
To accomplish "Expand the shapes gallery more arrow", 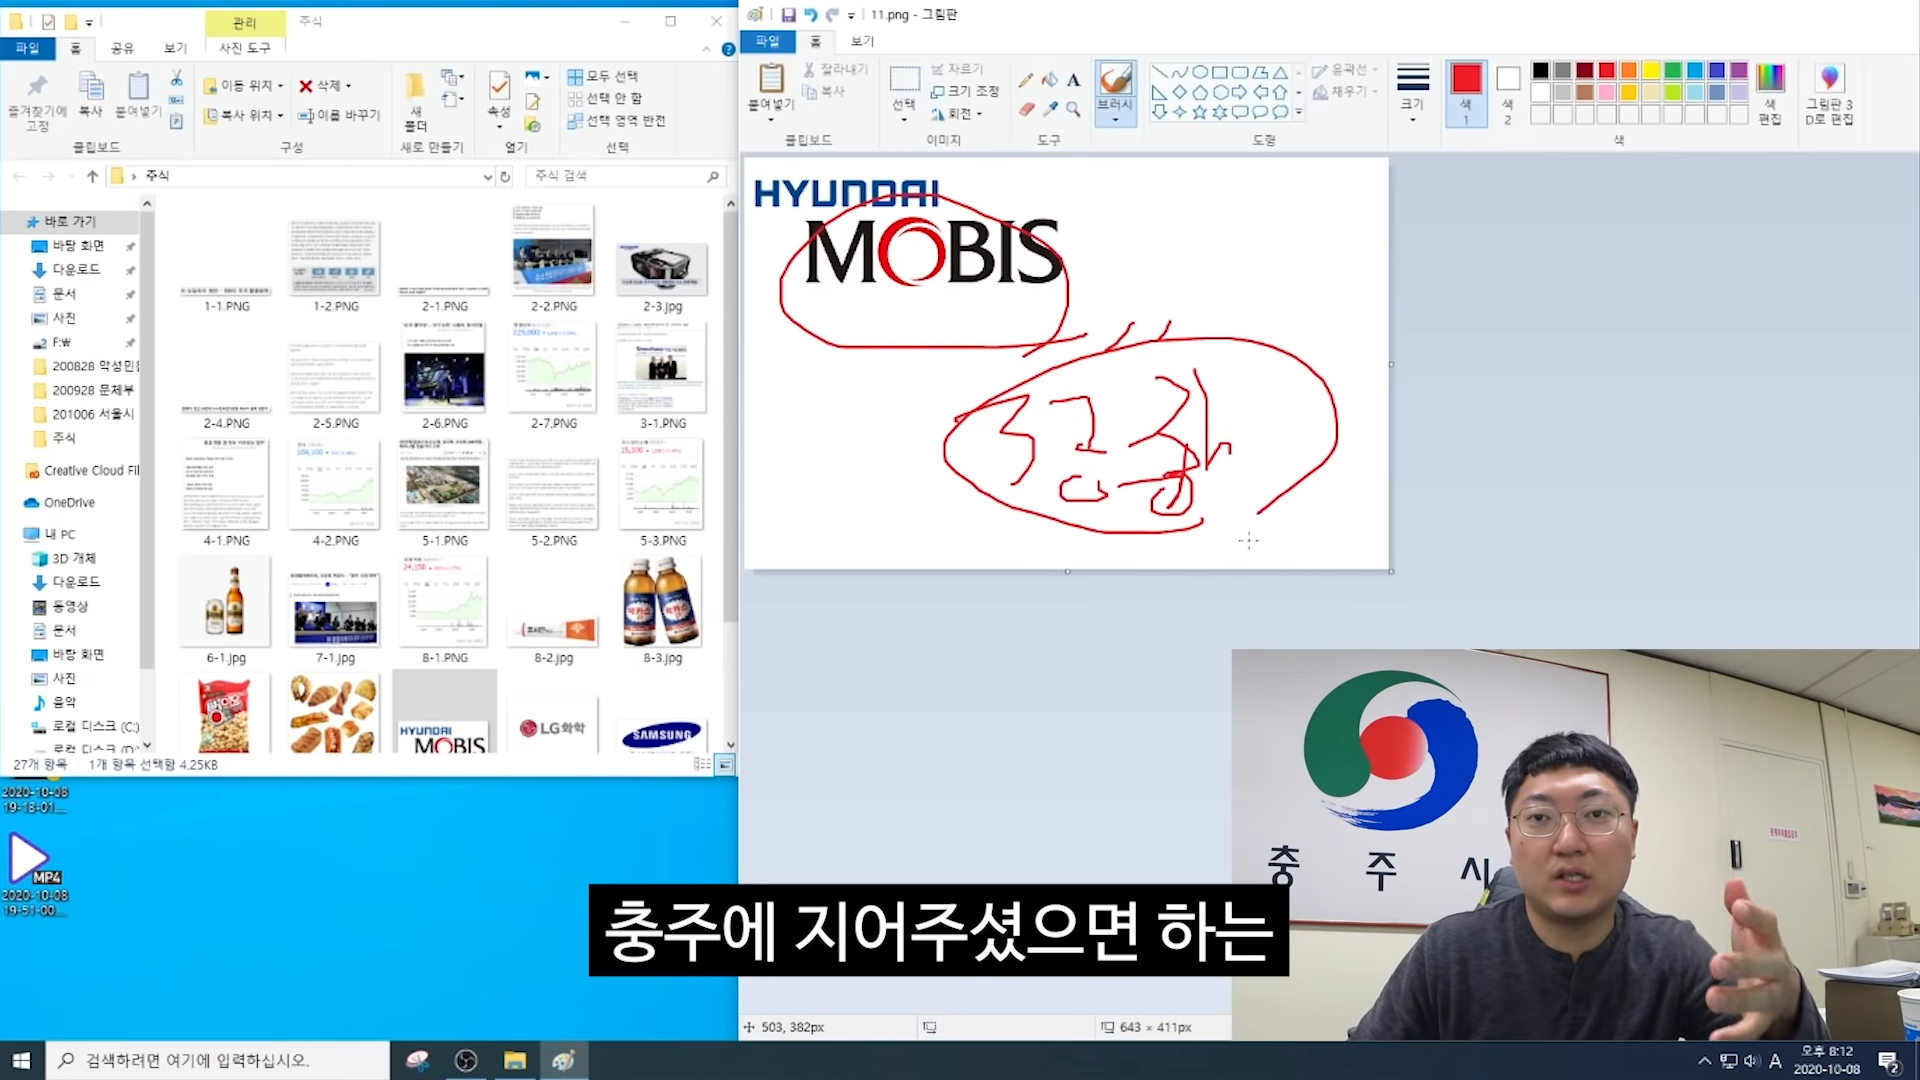I will pyautogui.click(x=1299, y=112).
